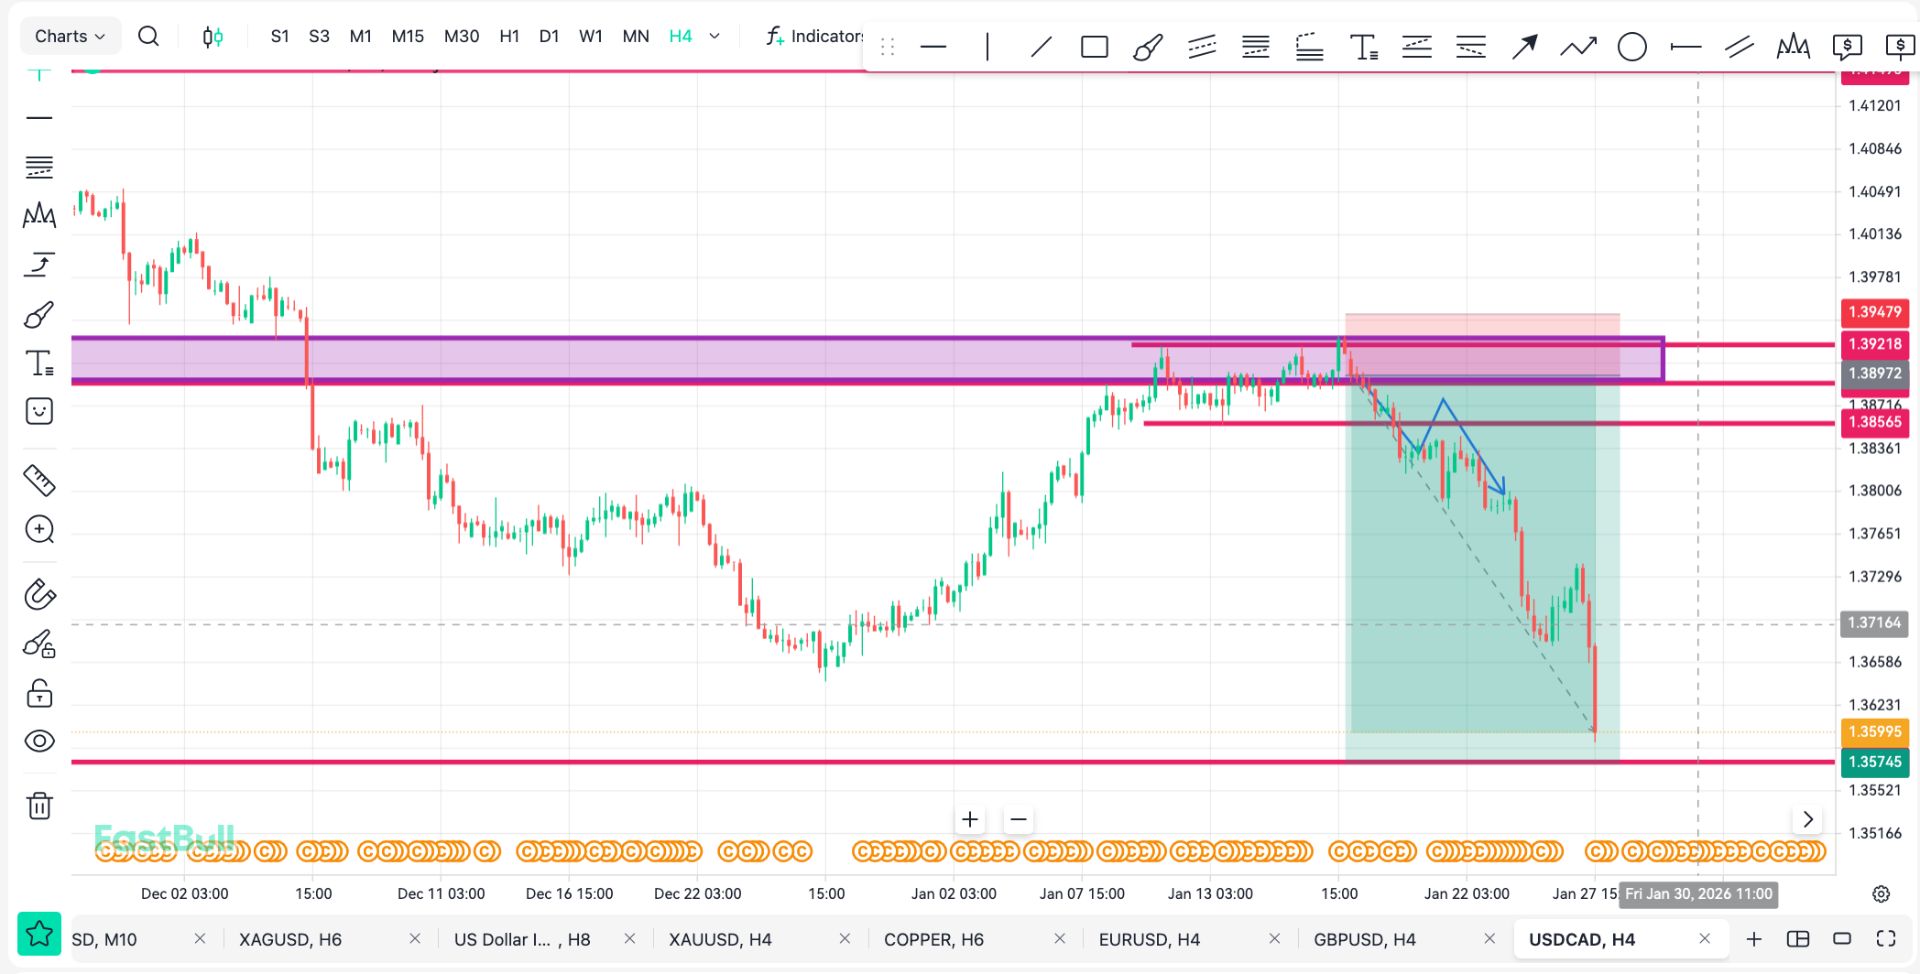
Task: Select the ruler measure tool
Action: click(39, 481)
